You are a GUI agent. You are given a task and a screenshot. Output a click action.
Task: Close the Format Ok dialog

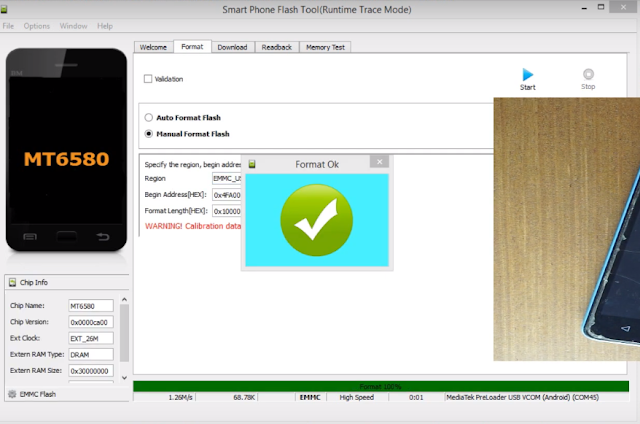(x=380, y=162)
